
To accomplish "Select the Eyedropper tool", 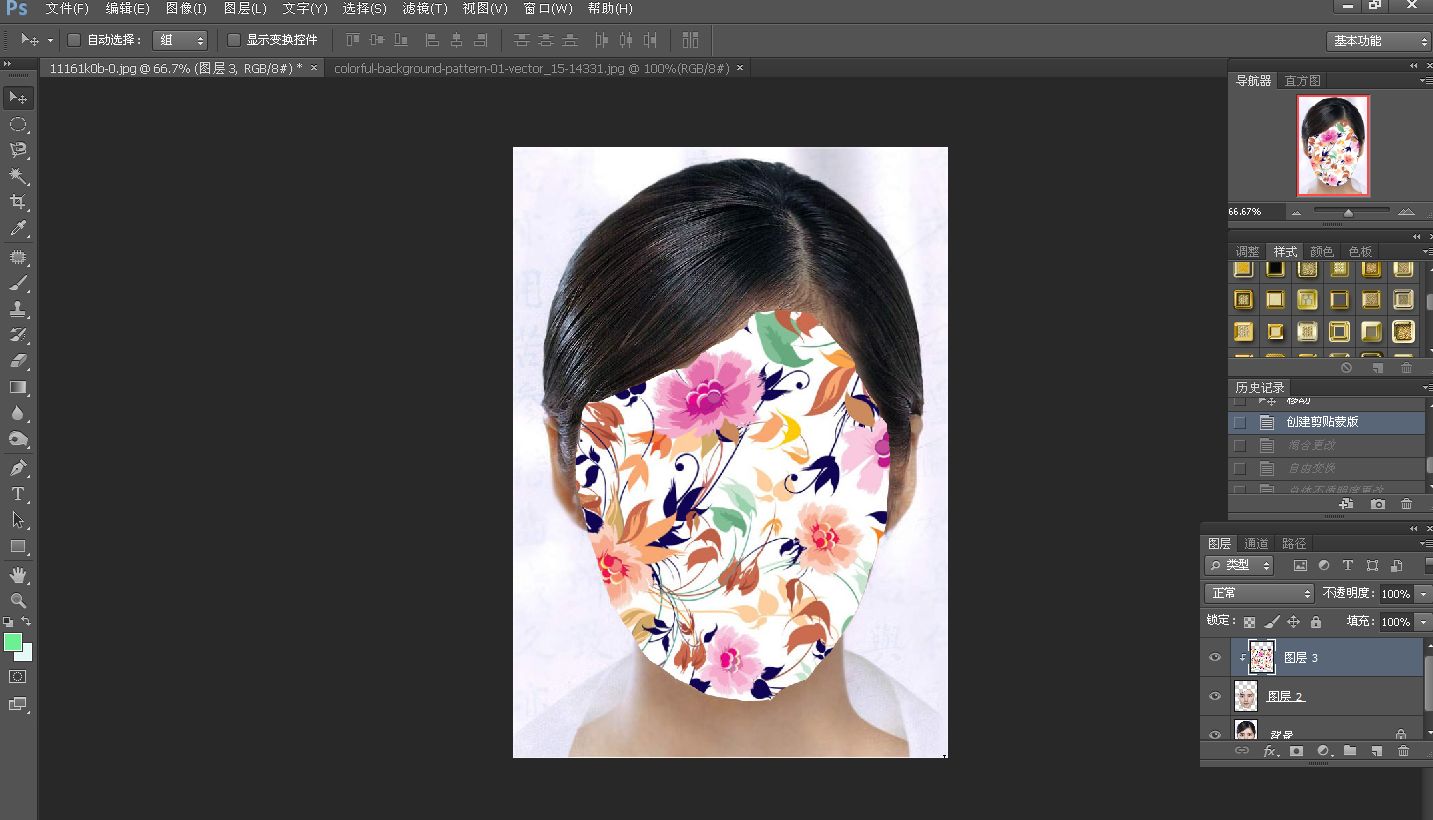I will [x=18, y=229].
